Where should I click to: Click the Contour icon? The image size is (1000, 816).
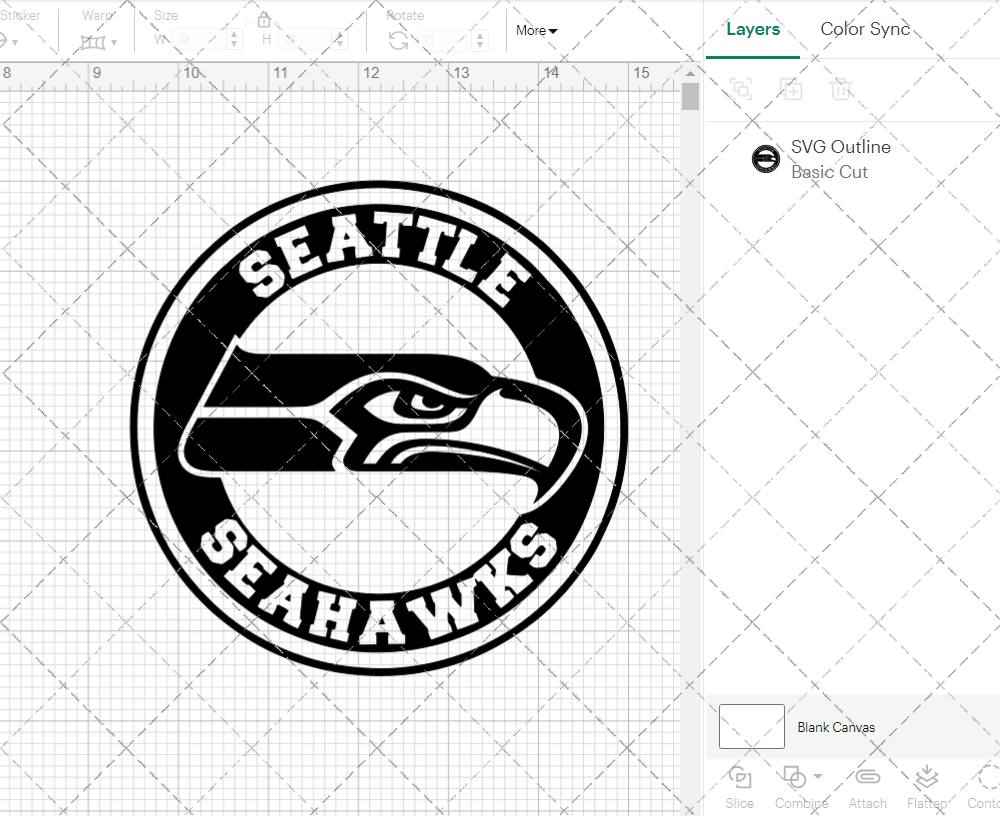(x=987, y=778)
